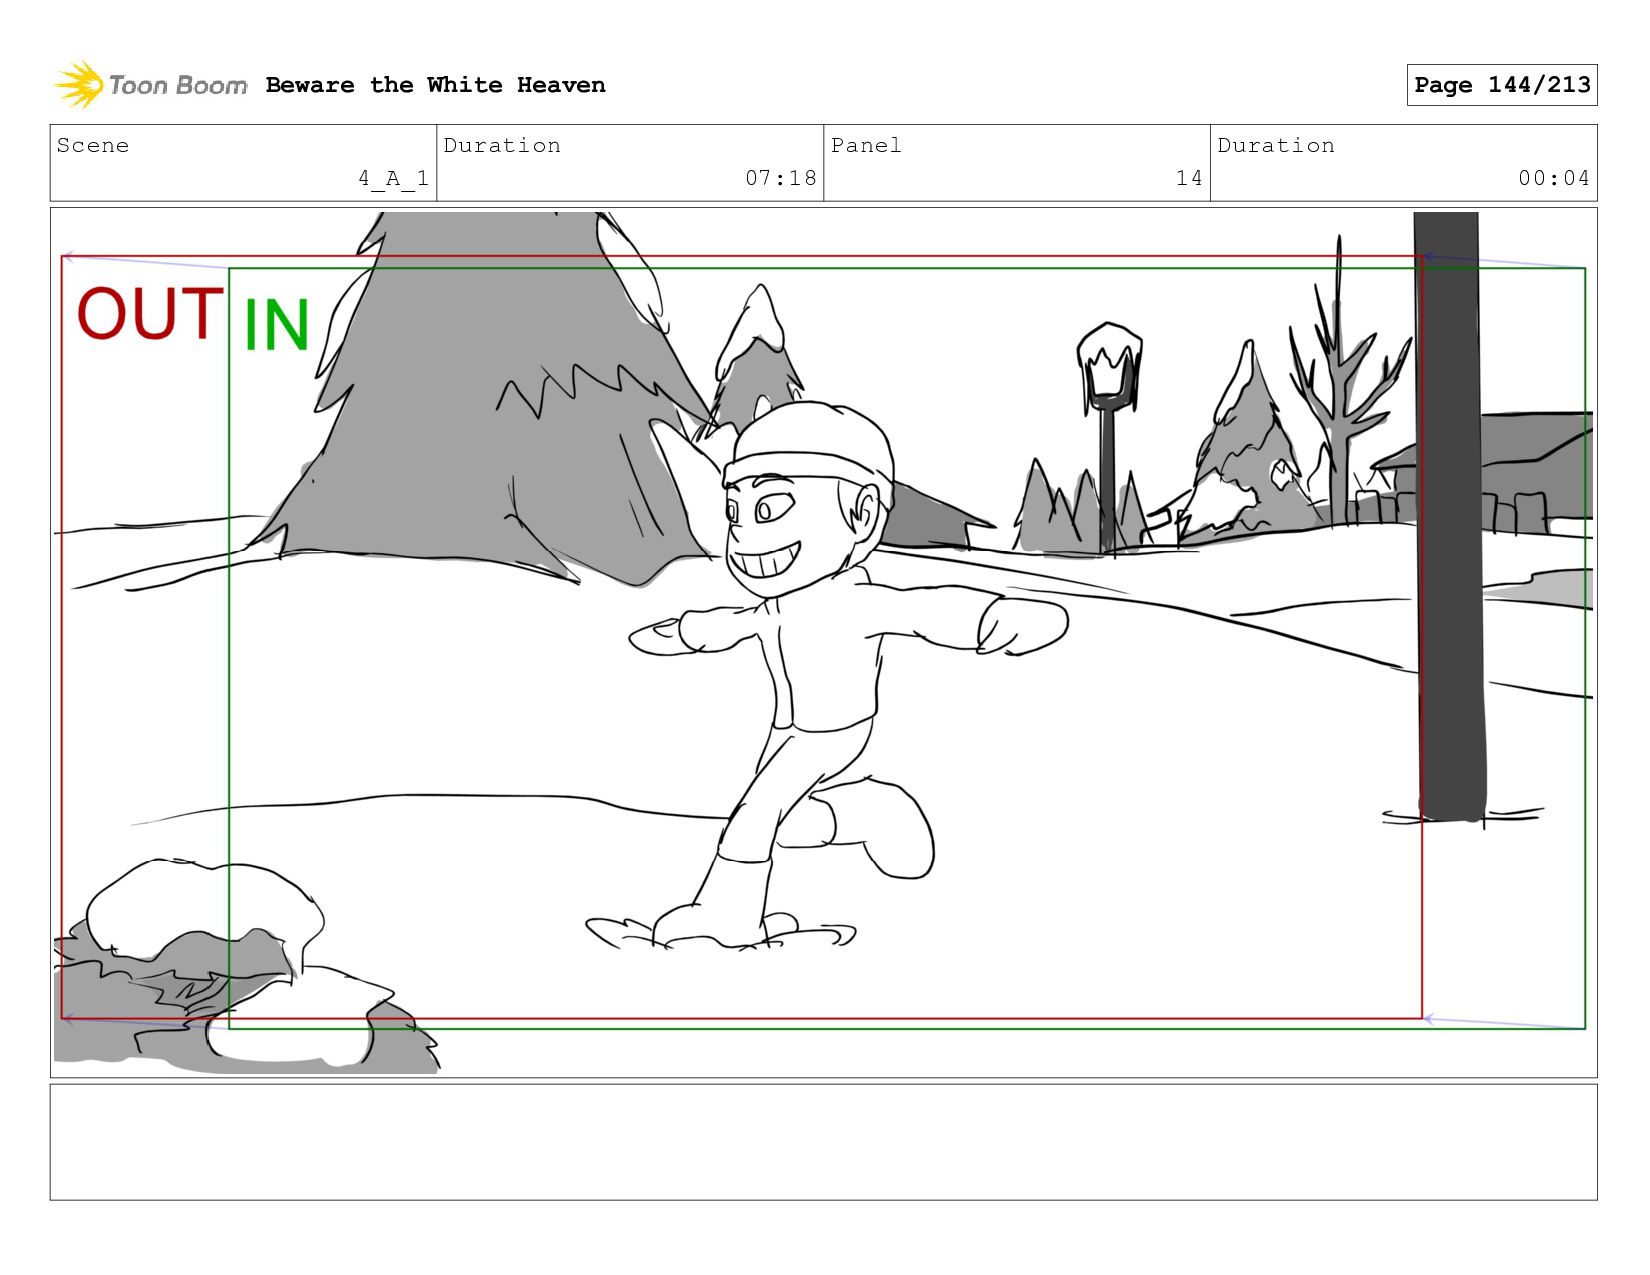
Task: Click the title 'Beware the White Heaven'
Action: pyautogui.click(x=436, y=85)
